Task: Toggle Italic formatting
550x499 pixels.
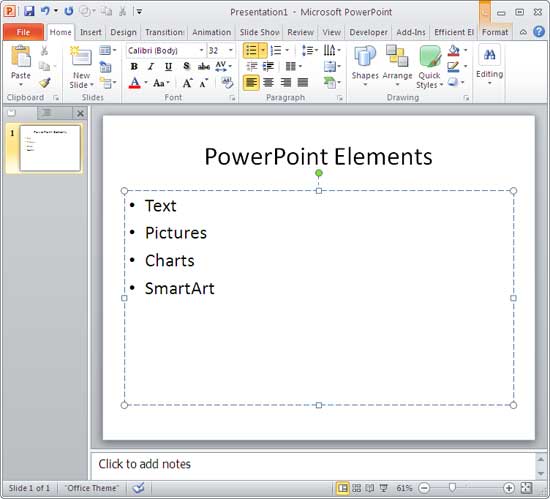Action: (151, 66)
